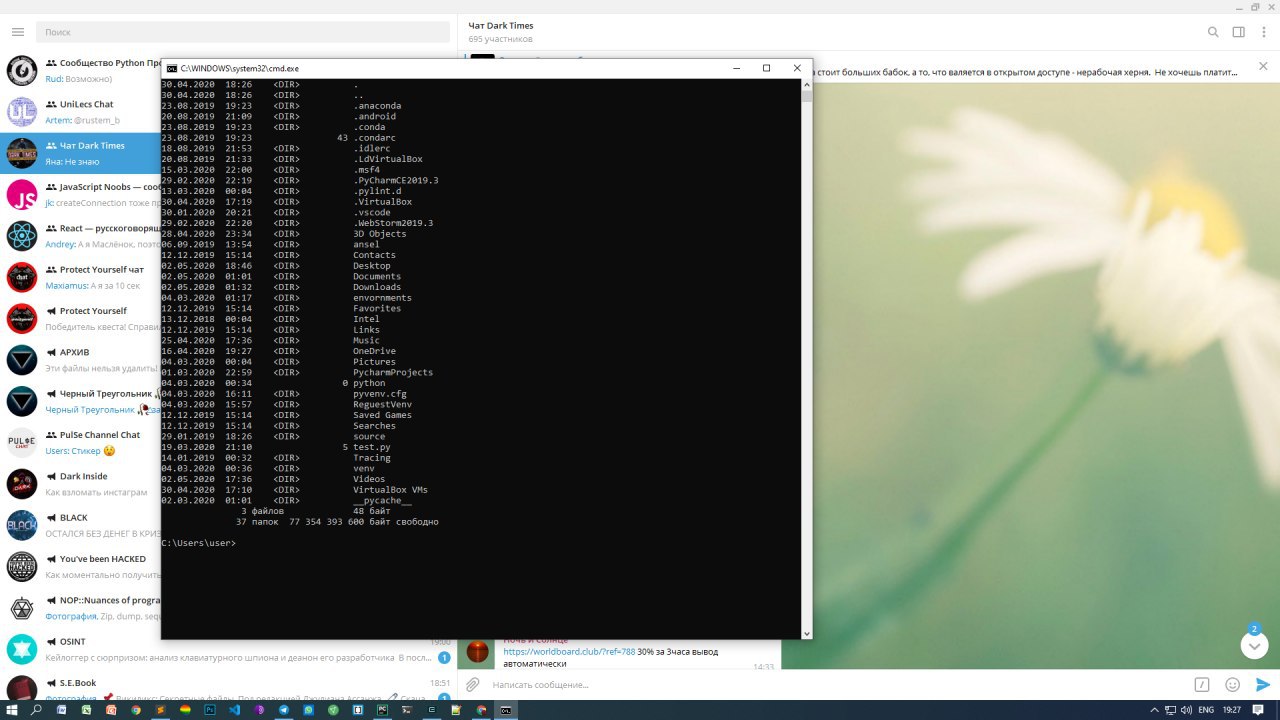Click the JS pink avatar icon
The height and width of the screenshot is (720, 1280).
(x=22, y=194)
